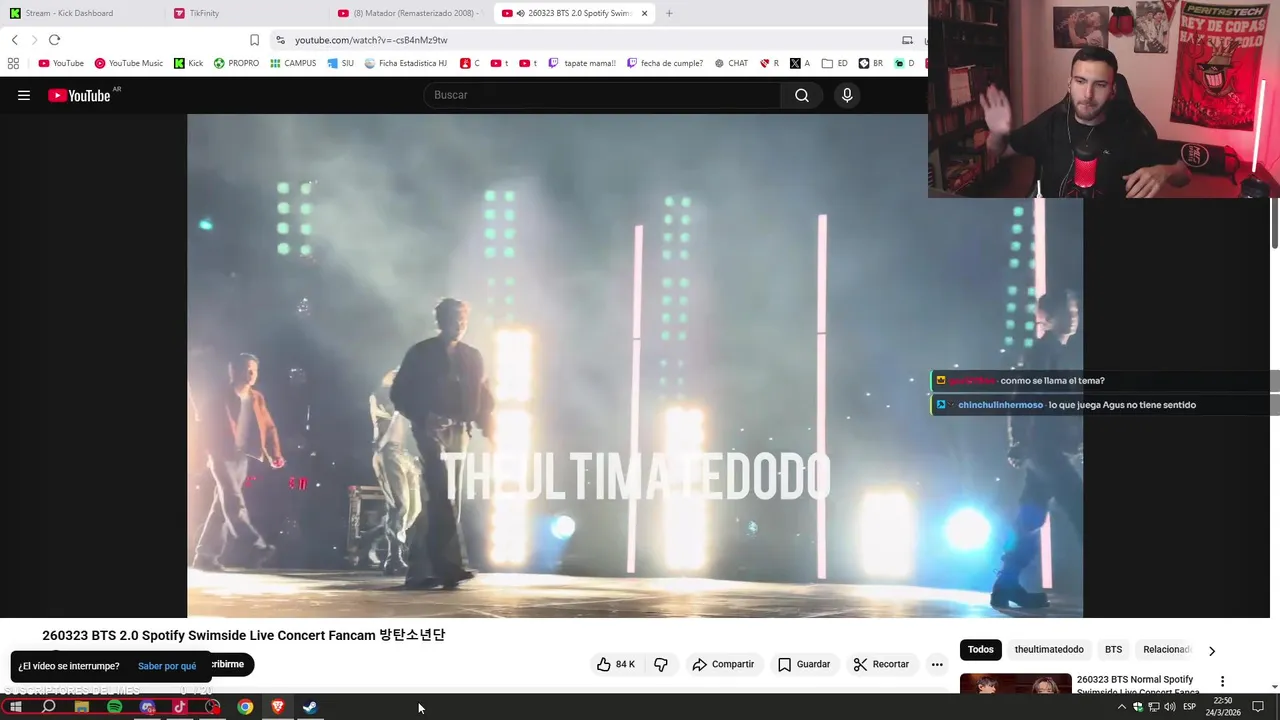
Task: Open the browser apps grid icon
Action: 13,63
